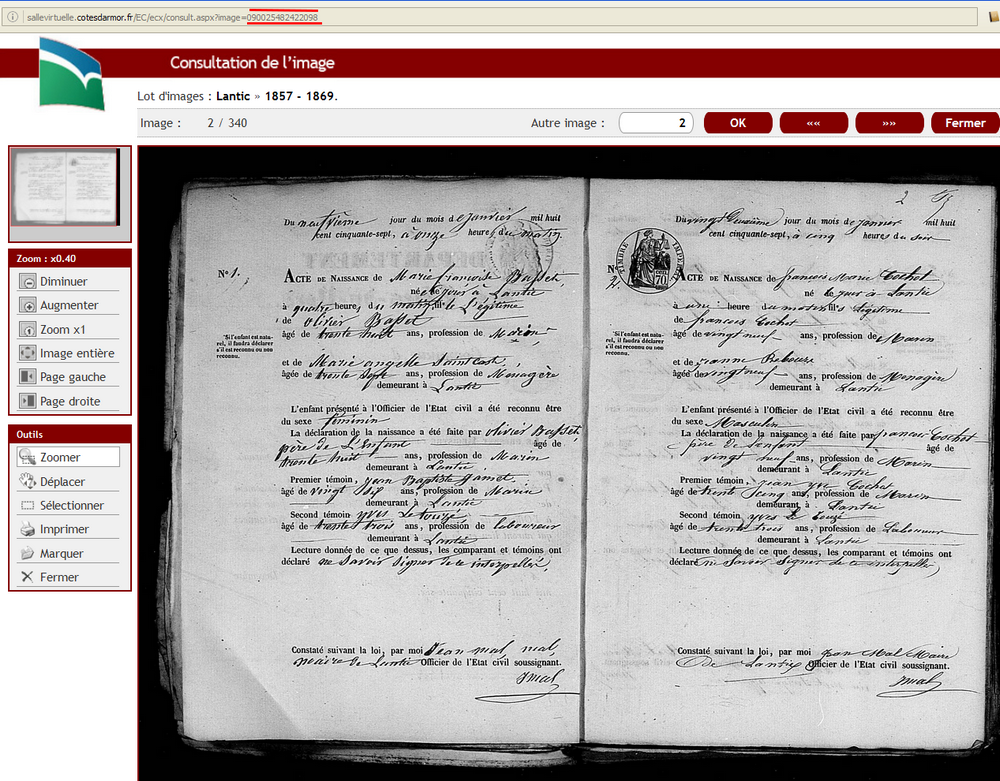Click the Augmenter zoom-in icon

coord(29,306)
